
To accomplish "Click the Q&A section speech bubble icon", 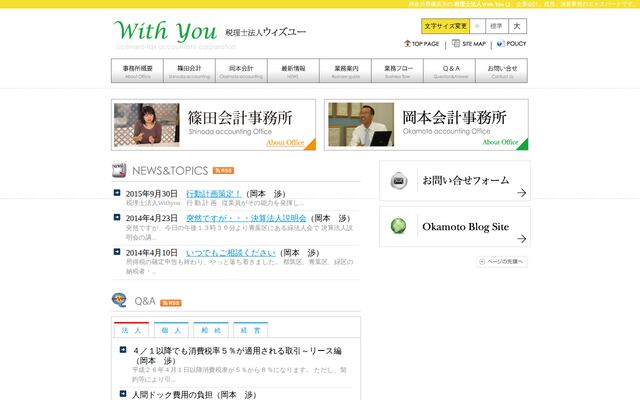I will [x=119, y=300].
